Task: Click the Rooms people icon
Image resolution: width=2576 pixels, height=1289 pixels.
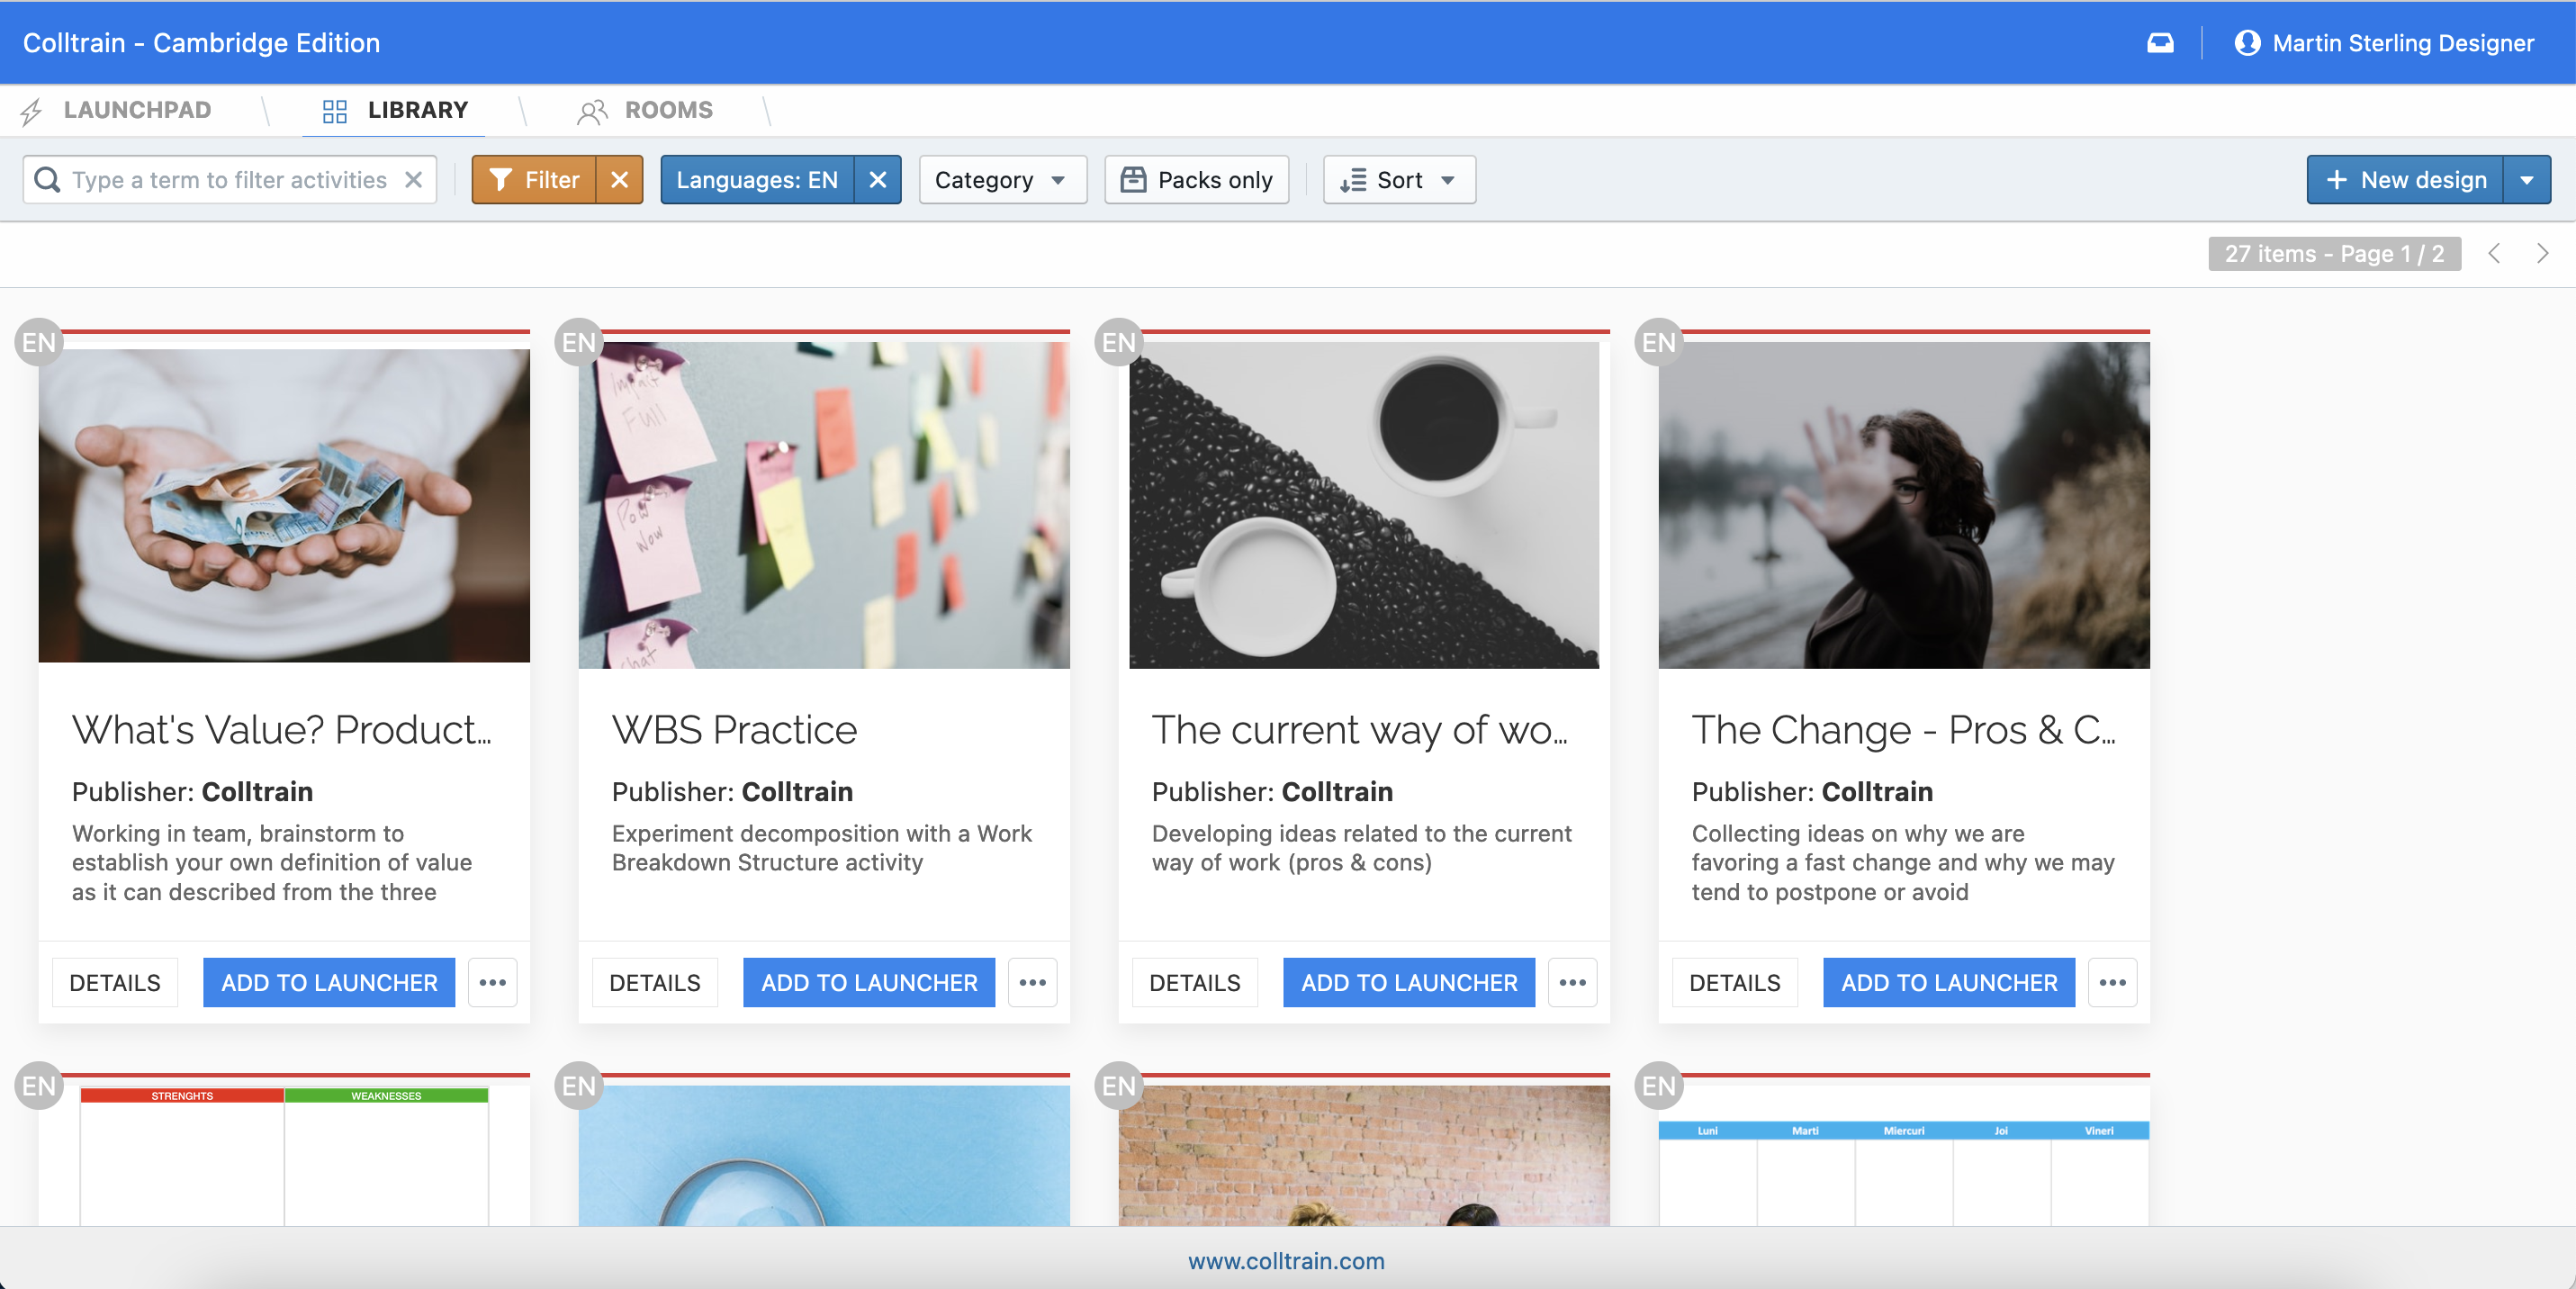Action: point(592,111)
